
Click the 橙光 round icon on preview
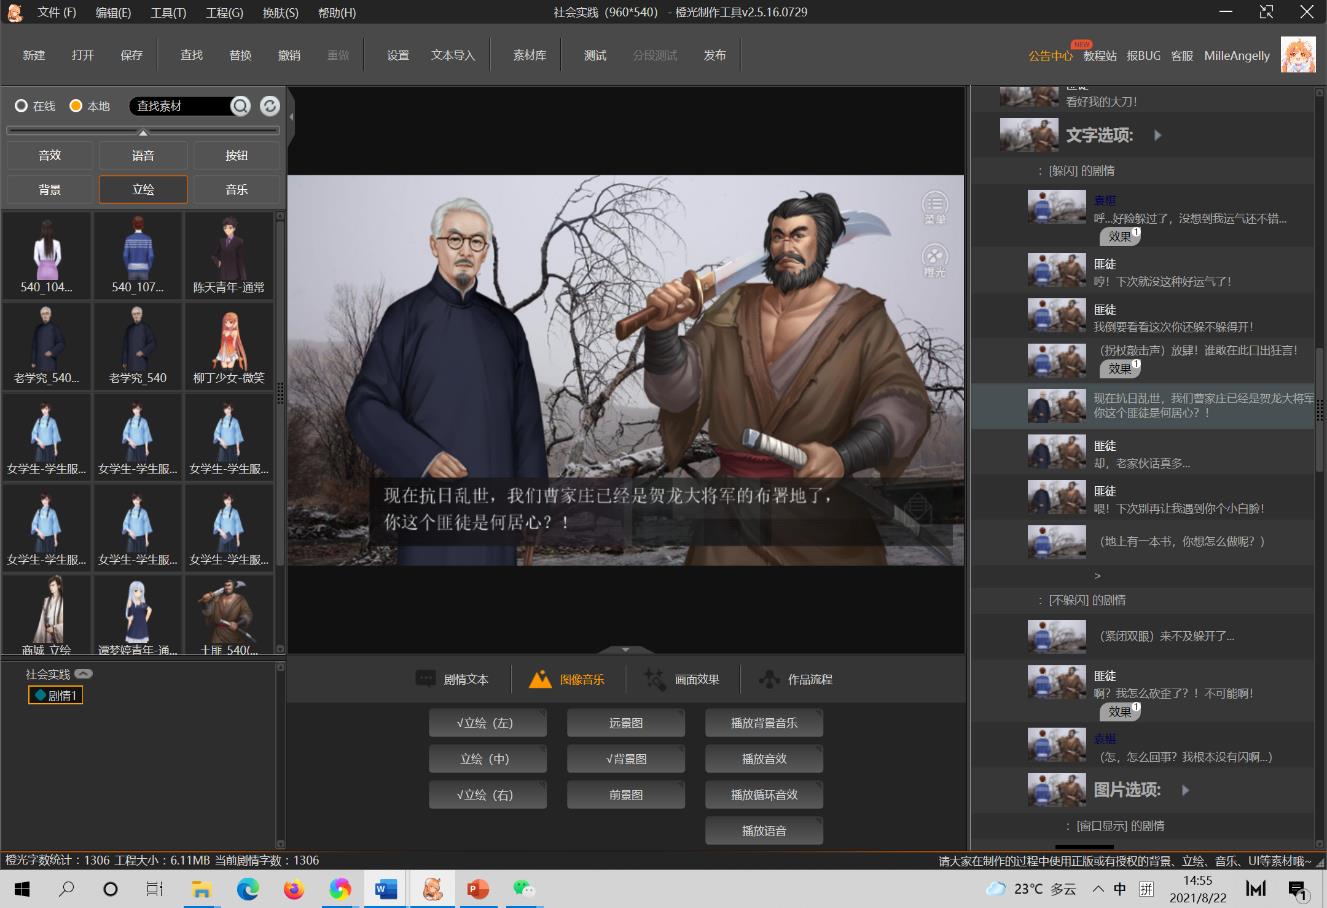pyautogui.click(x=934, y=258)
